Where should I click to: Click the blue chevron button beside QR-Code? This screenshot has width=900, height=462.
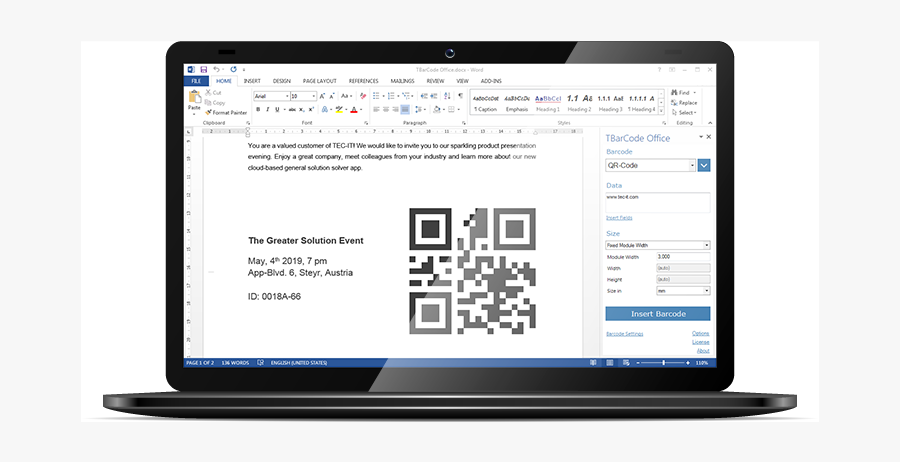pyautogui.click(x=704, y=165)
